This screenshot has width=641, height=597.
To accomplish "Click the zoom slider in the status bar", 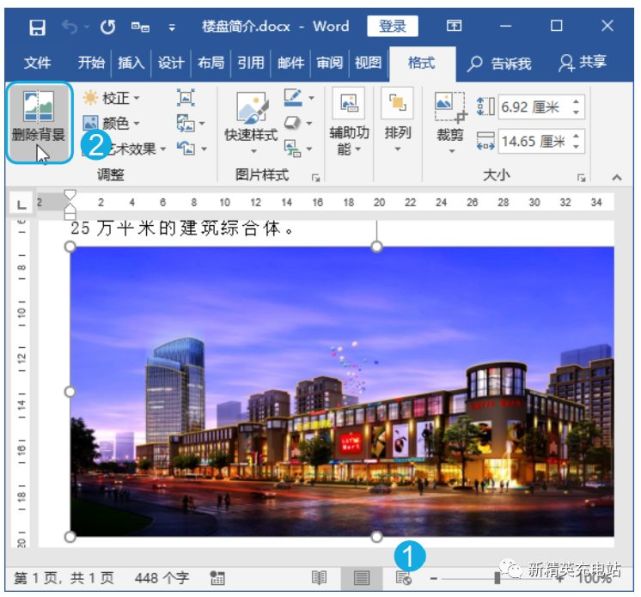I will [x=497, y=578].
